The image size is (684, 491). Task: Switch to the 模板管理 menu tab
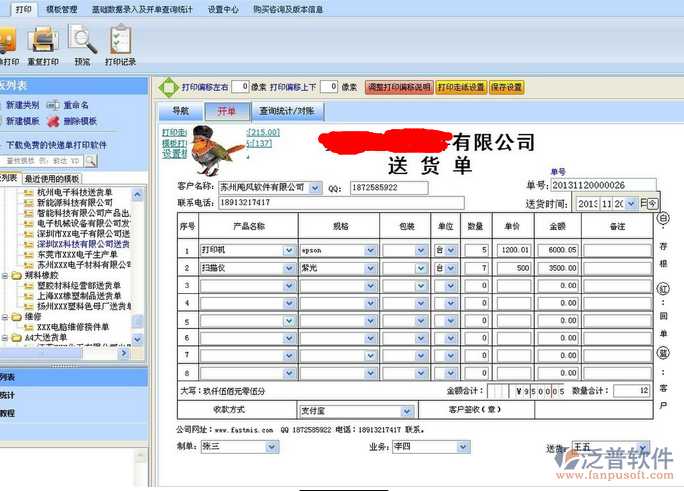pos(62,9)
